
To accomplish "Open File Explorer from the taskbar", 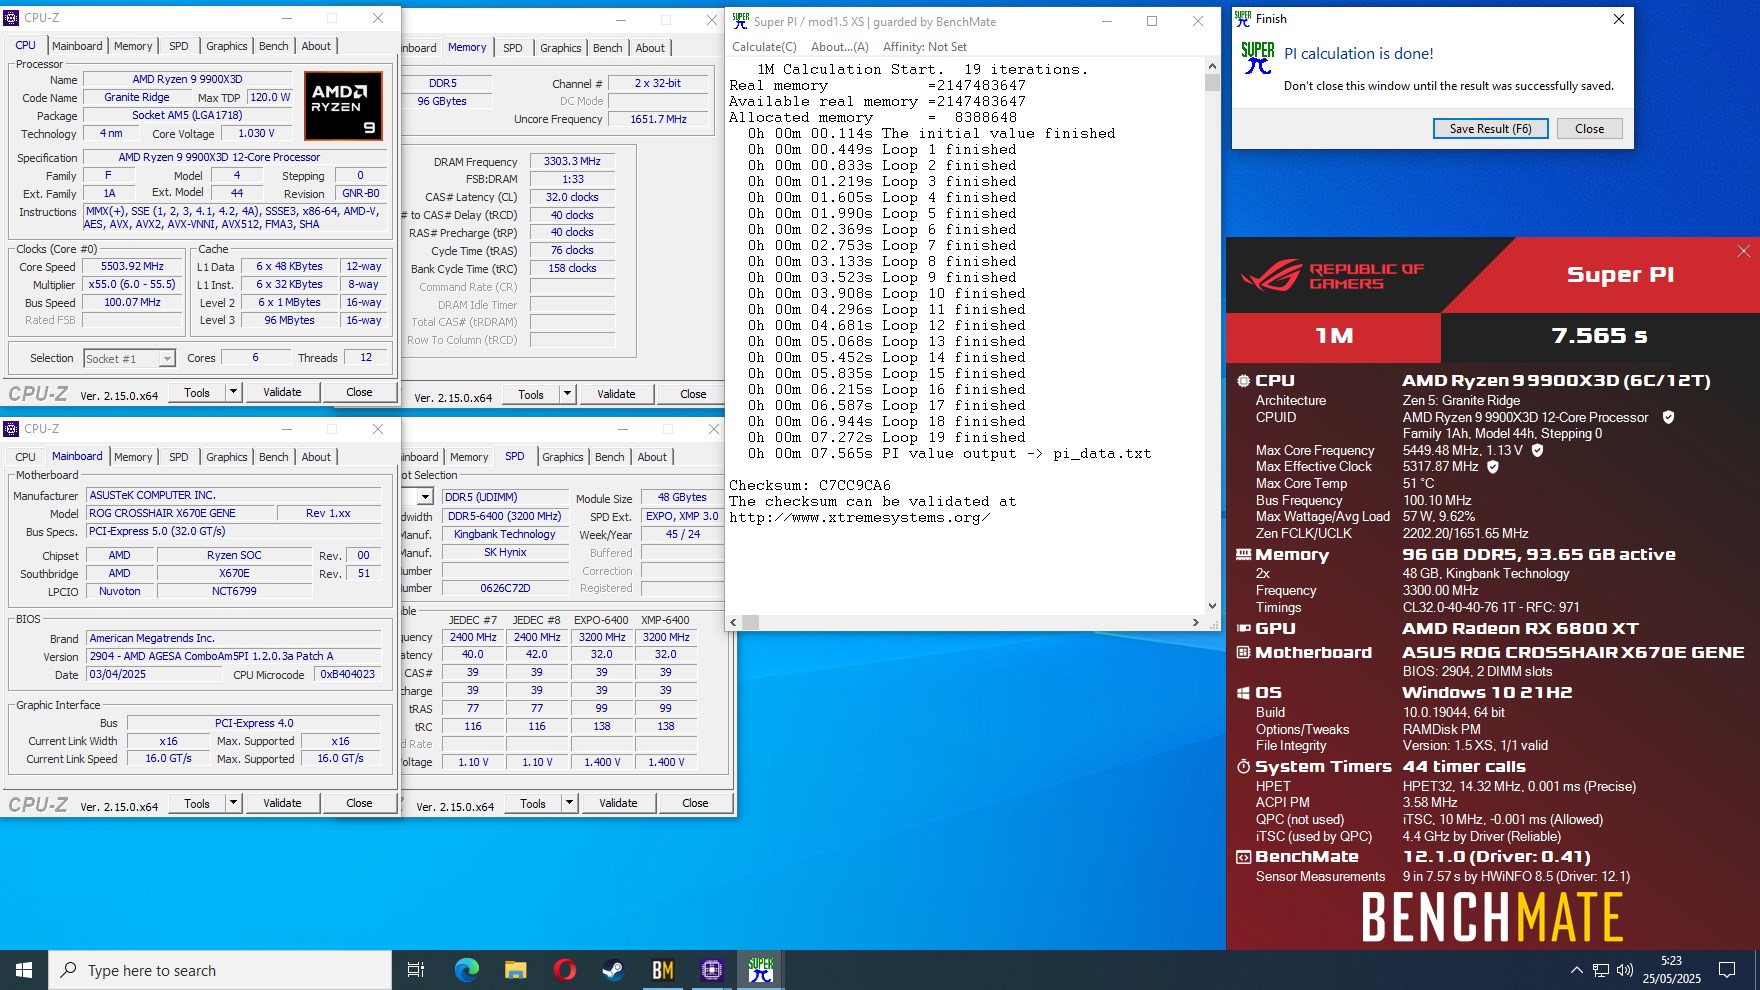I will [515, 970].
